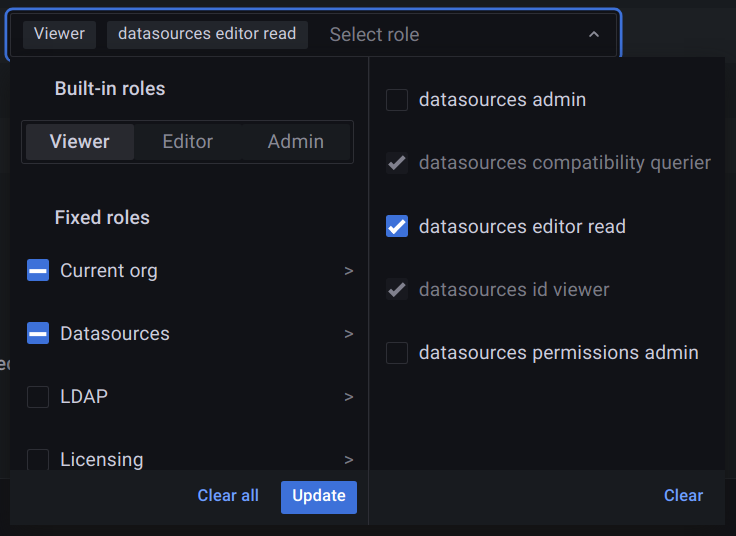Select the Viewer built-in role

click(x=80, y=142)
